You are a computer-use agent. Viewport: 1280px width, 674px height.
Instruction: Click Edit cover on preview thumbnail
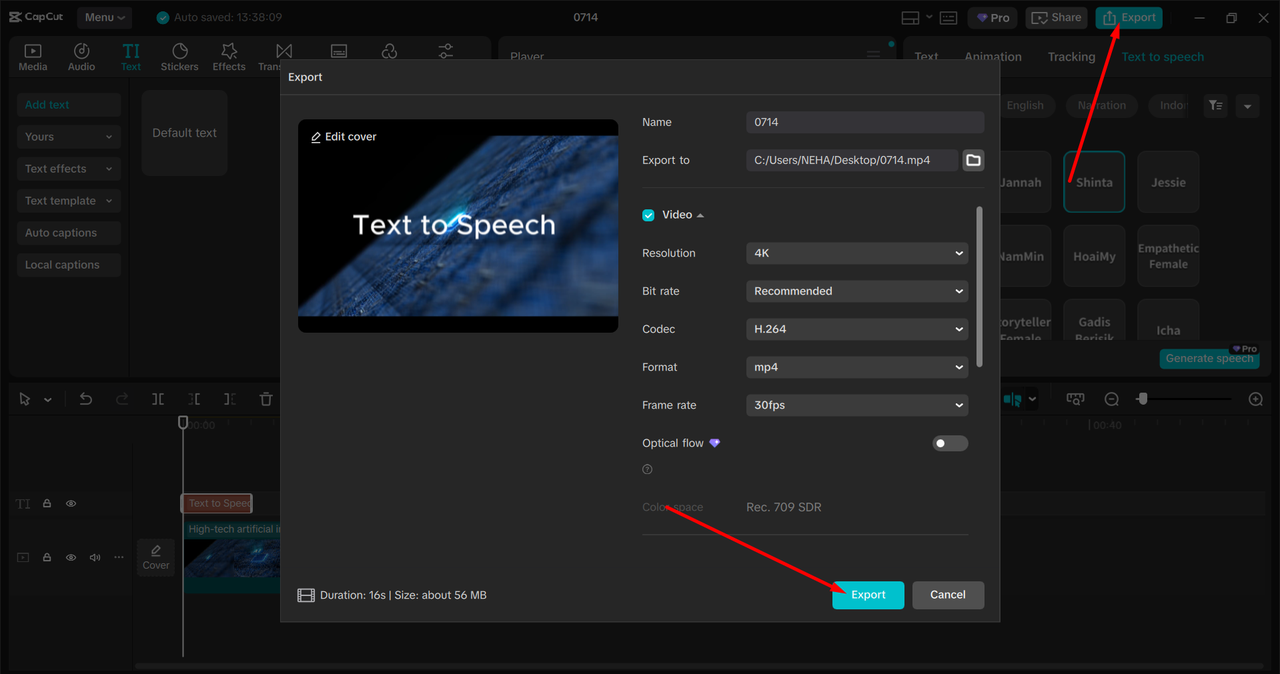click(x=344, y=137)
